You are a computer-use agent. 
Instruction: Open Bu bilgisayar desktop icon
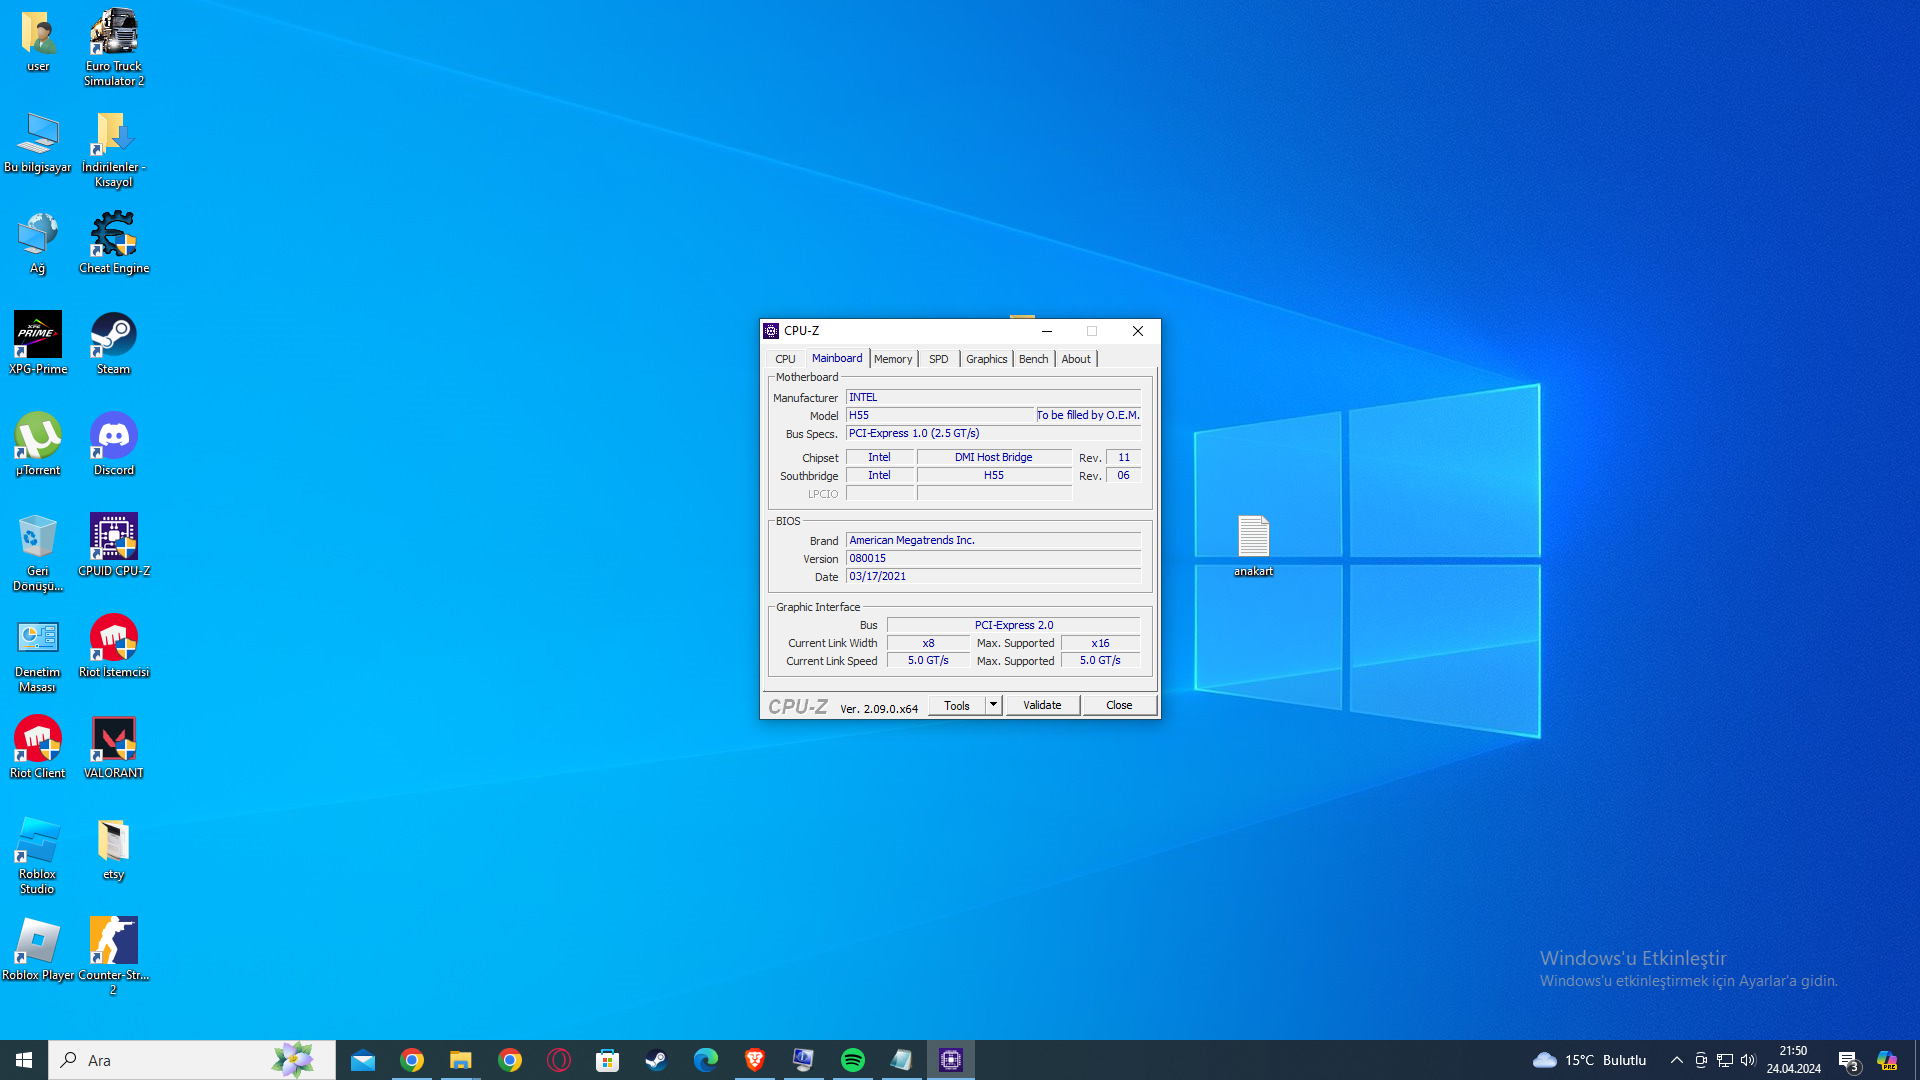click(38, 143)
